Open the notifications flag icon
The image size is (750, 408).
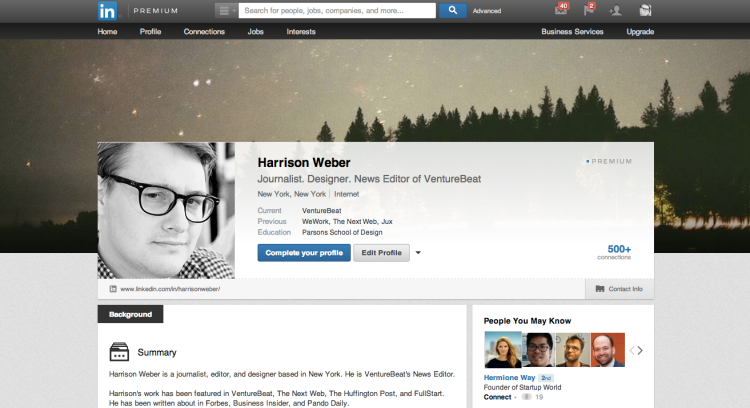pos(589,10)
